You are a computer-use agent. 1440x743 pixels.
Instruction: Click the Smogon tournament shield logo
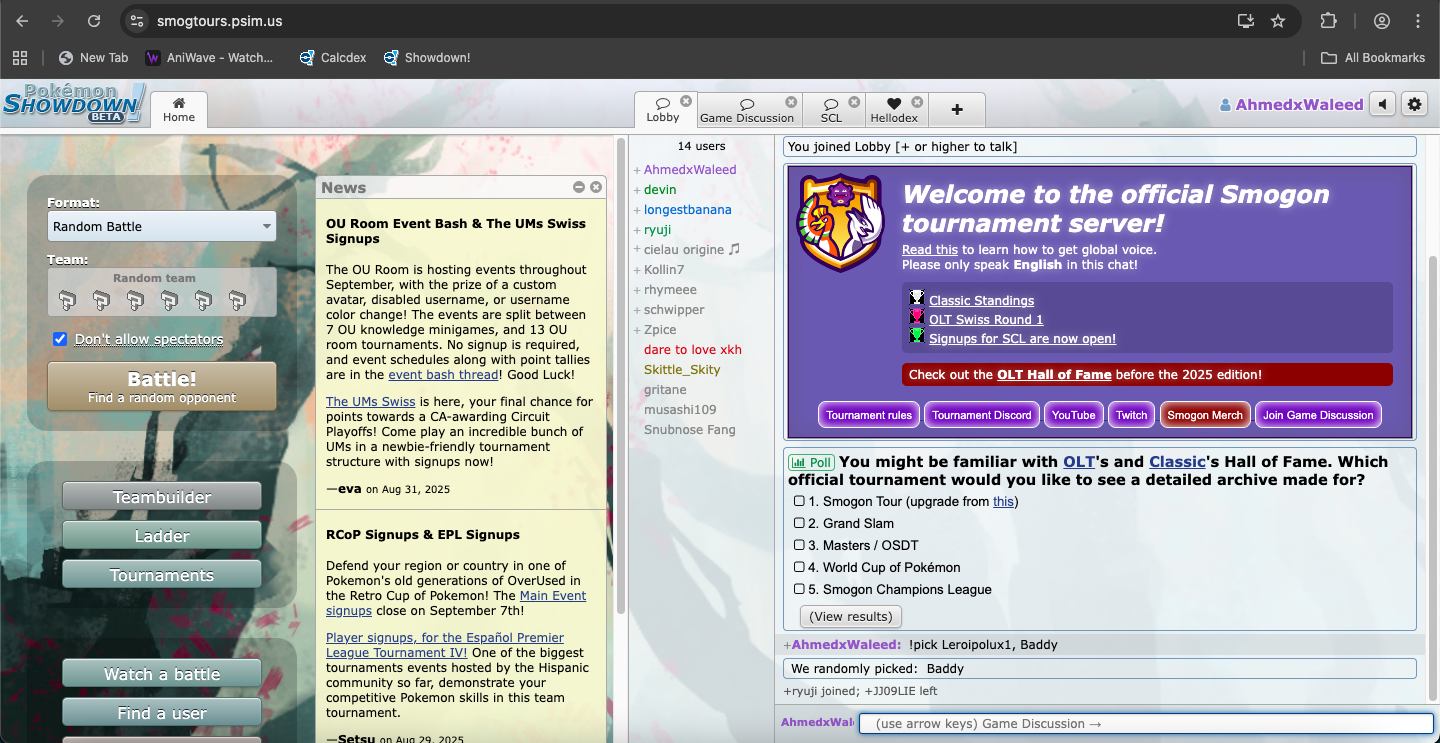pyautogui.click(x=841, y=223)
